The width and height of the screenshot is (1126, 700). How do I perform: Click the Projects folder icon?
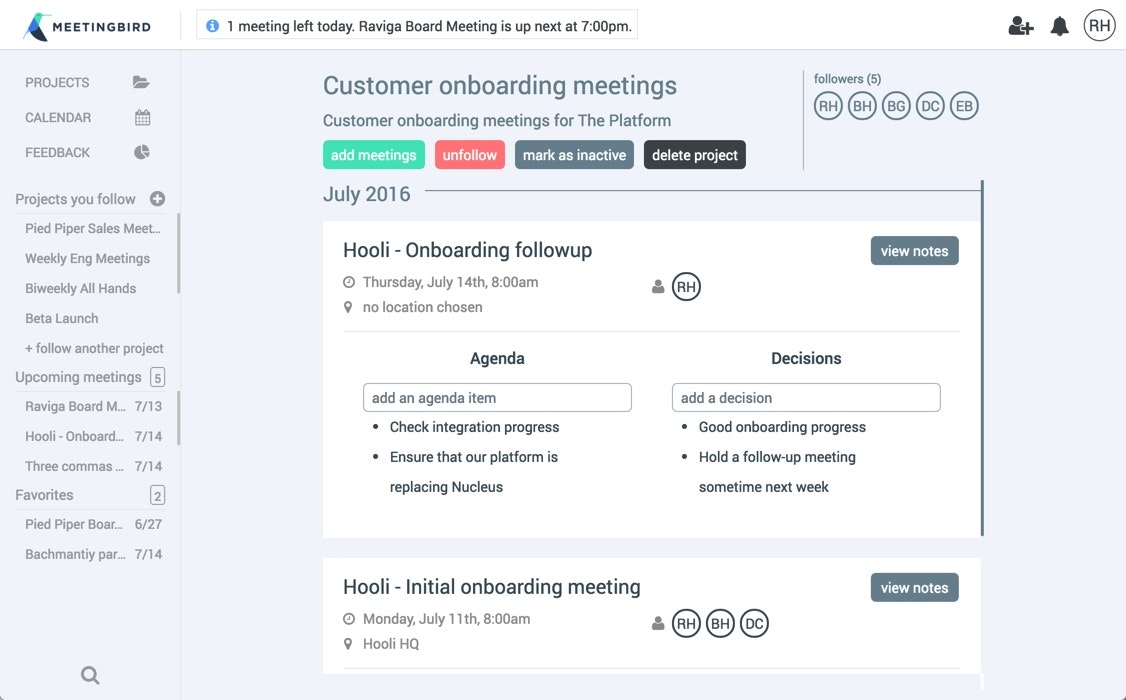tap(141, 83)
